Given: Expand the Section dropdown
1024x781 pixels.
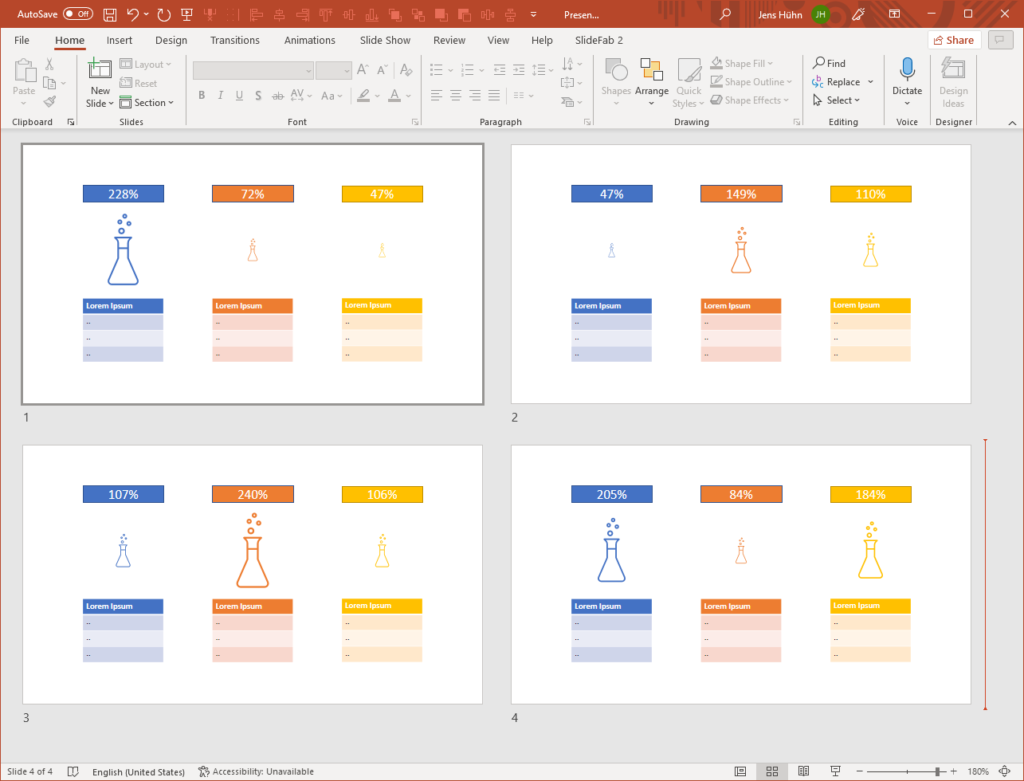Looking at the screenshot, I should 147,103.
